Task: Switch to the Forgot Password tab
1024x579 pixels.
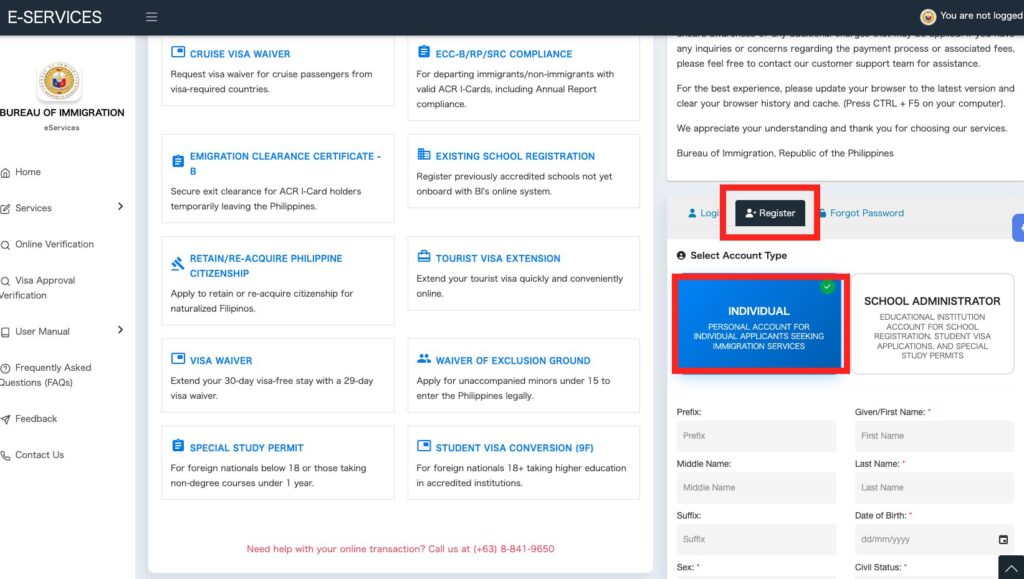Action: 865,213
